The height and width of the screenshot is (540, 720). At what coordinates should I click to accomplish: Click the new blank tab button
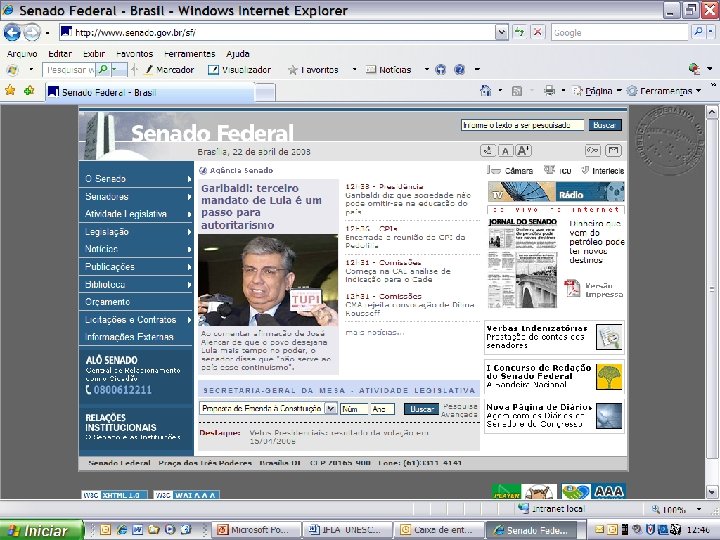pyautogui.click(x=265, y=92)
